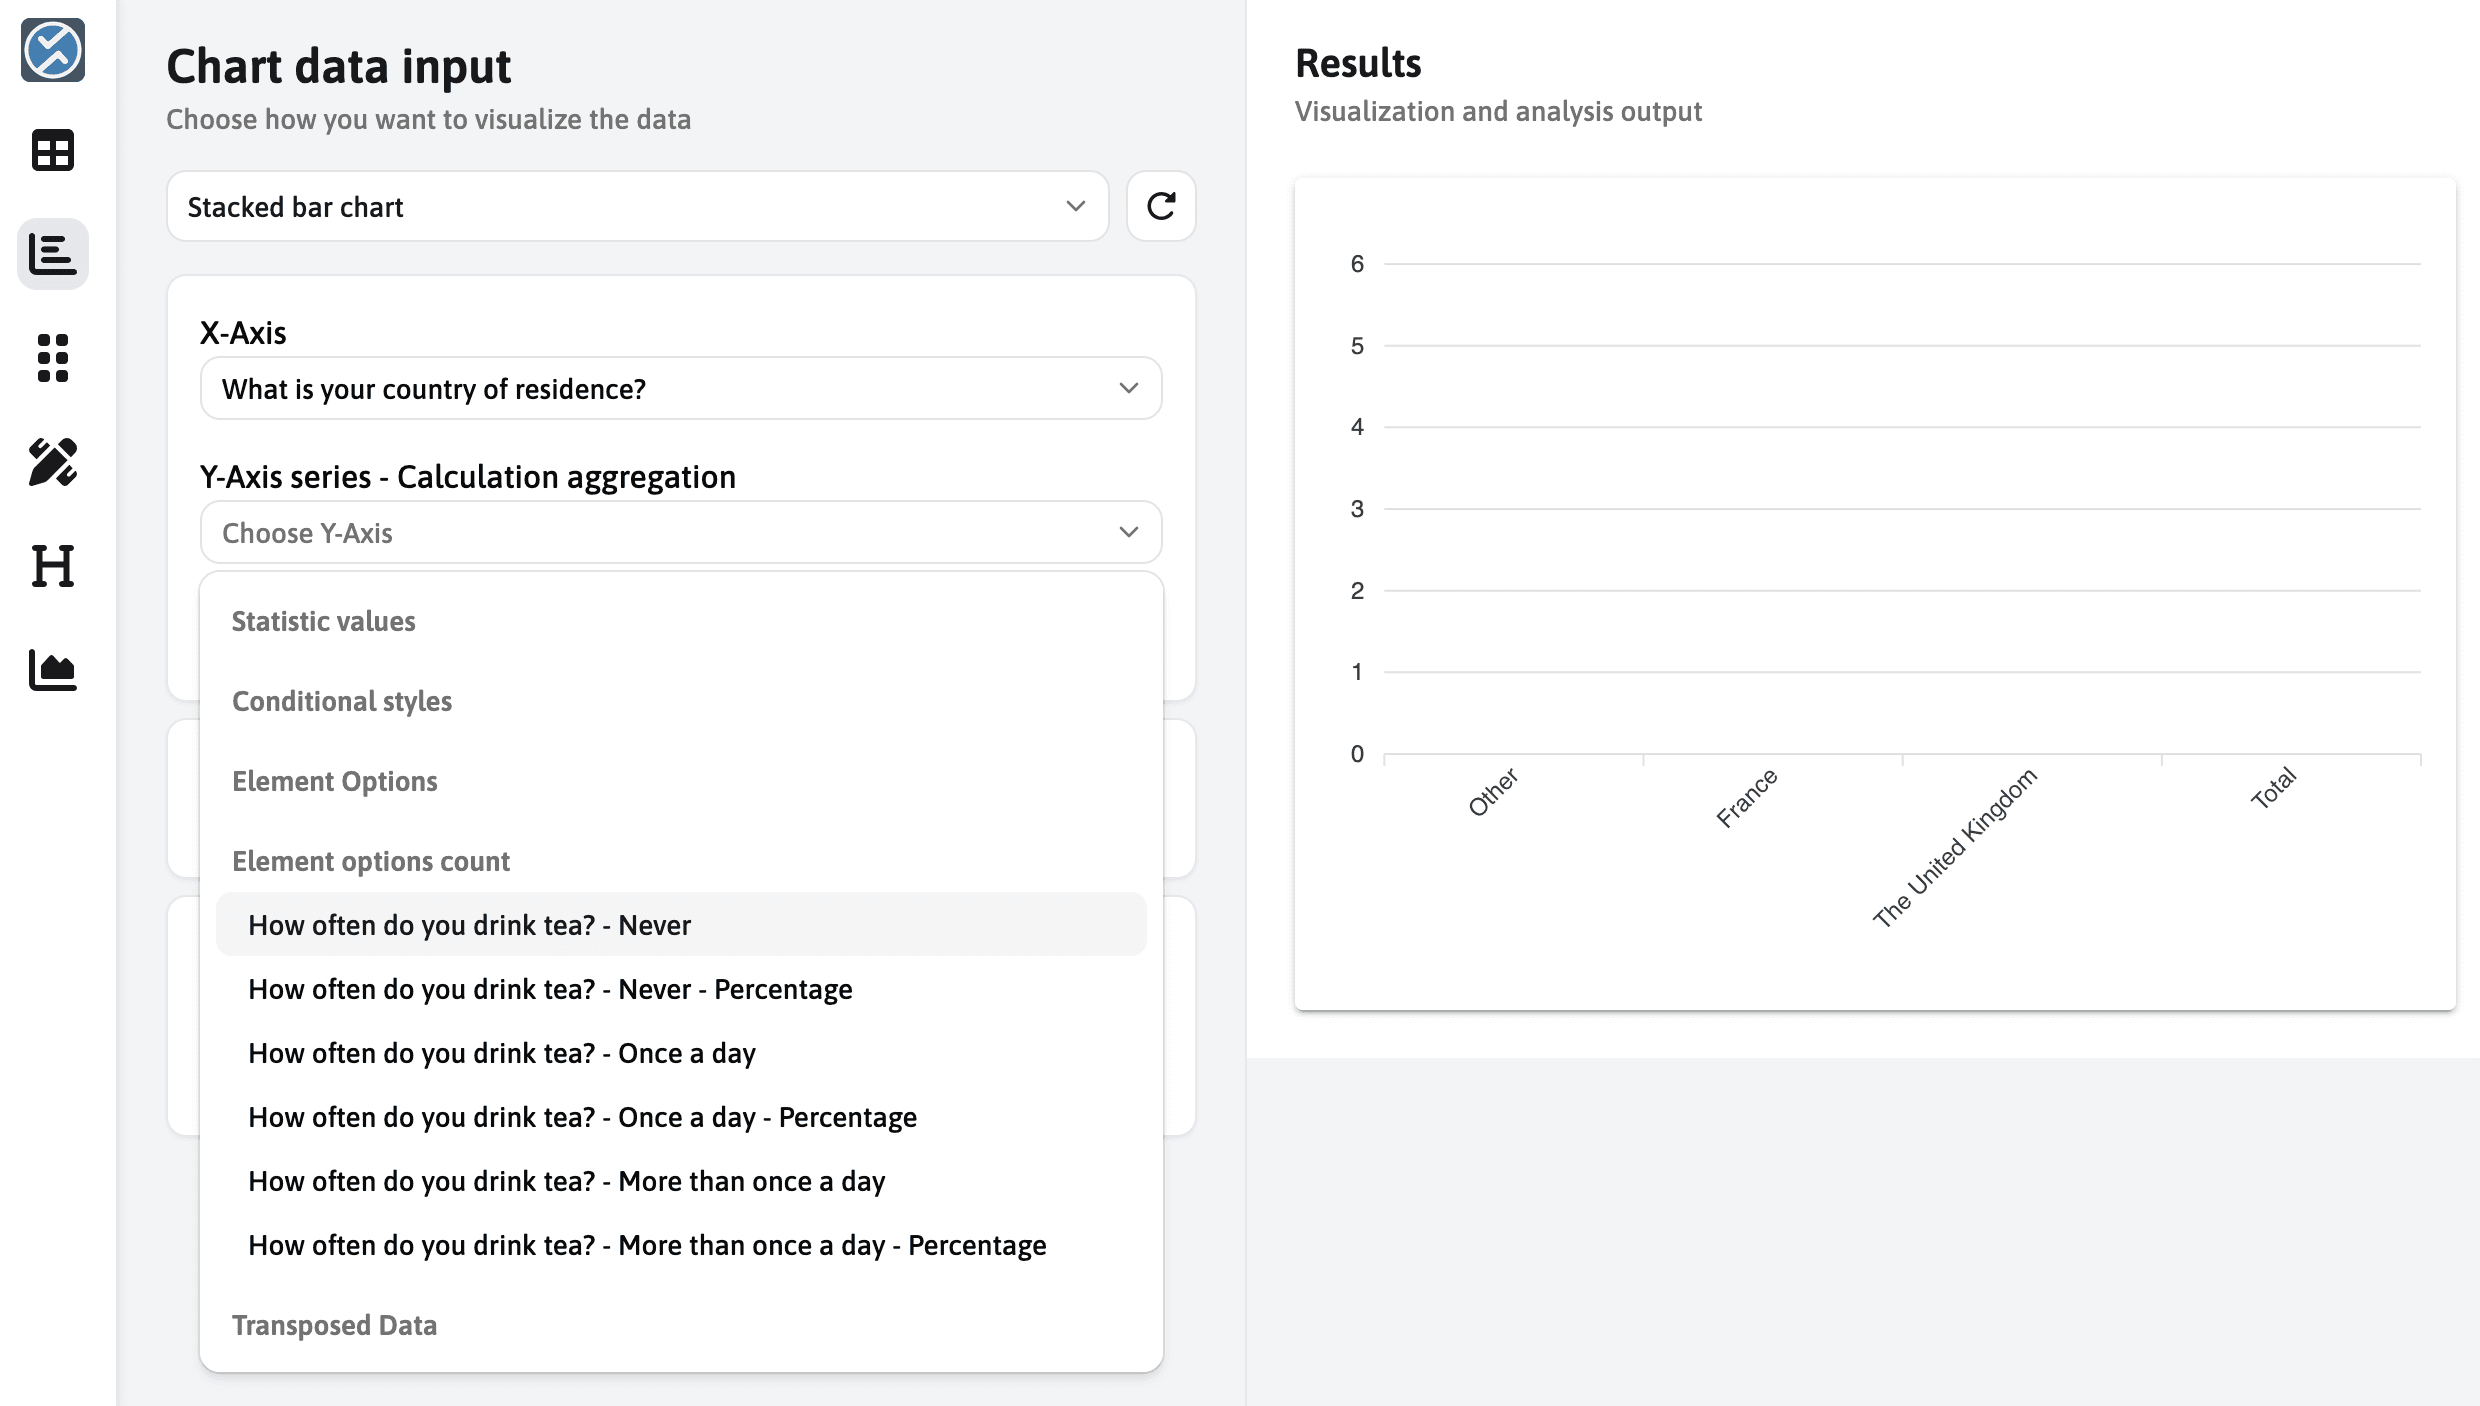The width and height of the screenshot is (2480, 1406).
Task: Collapse the Choose Y-Axis dropdown
Action: click(x=680, y=532)
